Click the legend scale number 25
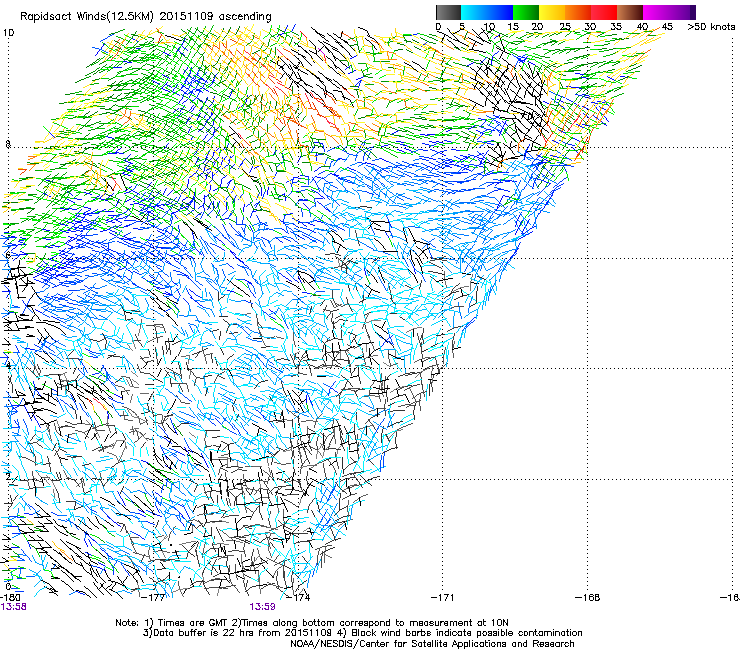Viewport: 740px width, 650px height. tap(565, 27)
